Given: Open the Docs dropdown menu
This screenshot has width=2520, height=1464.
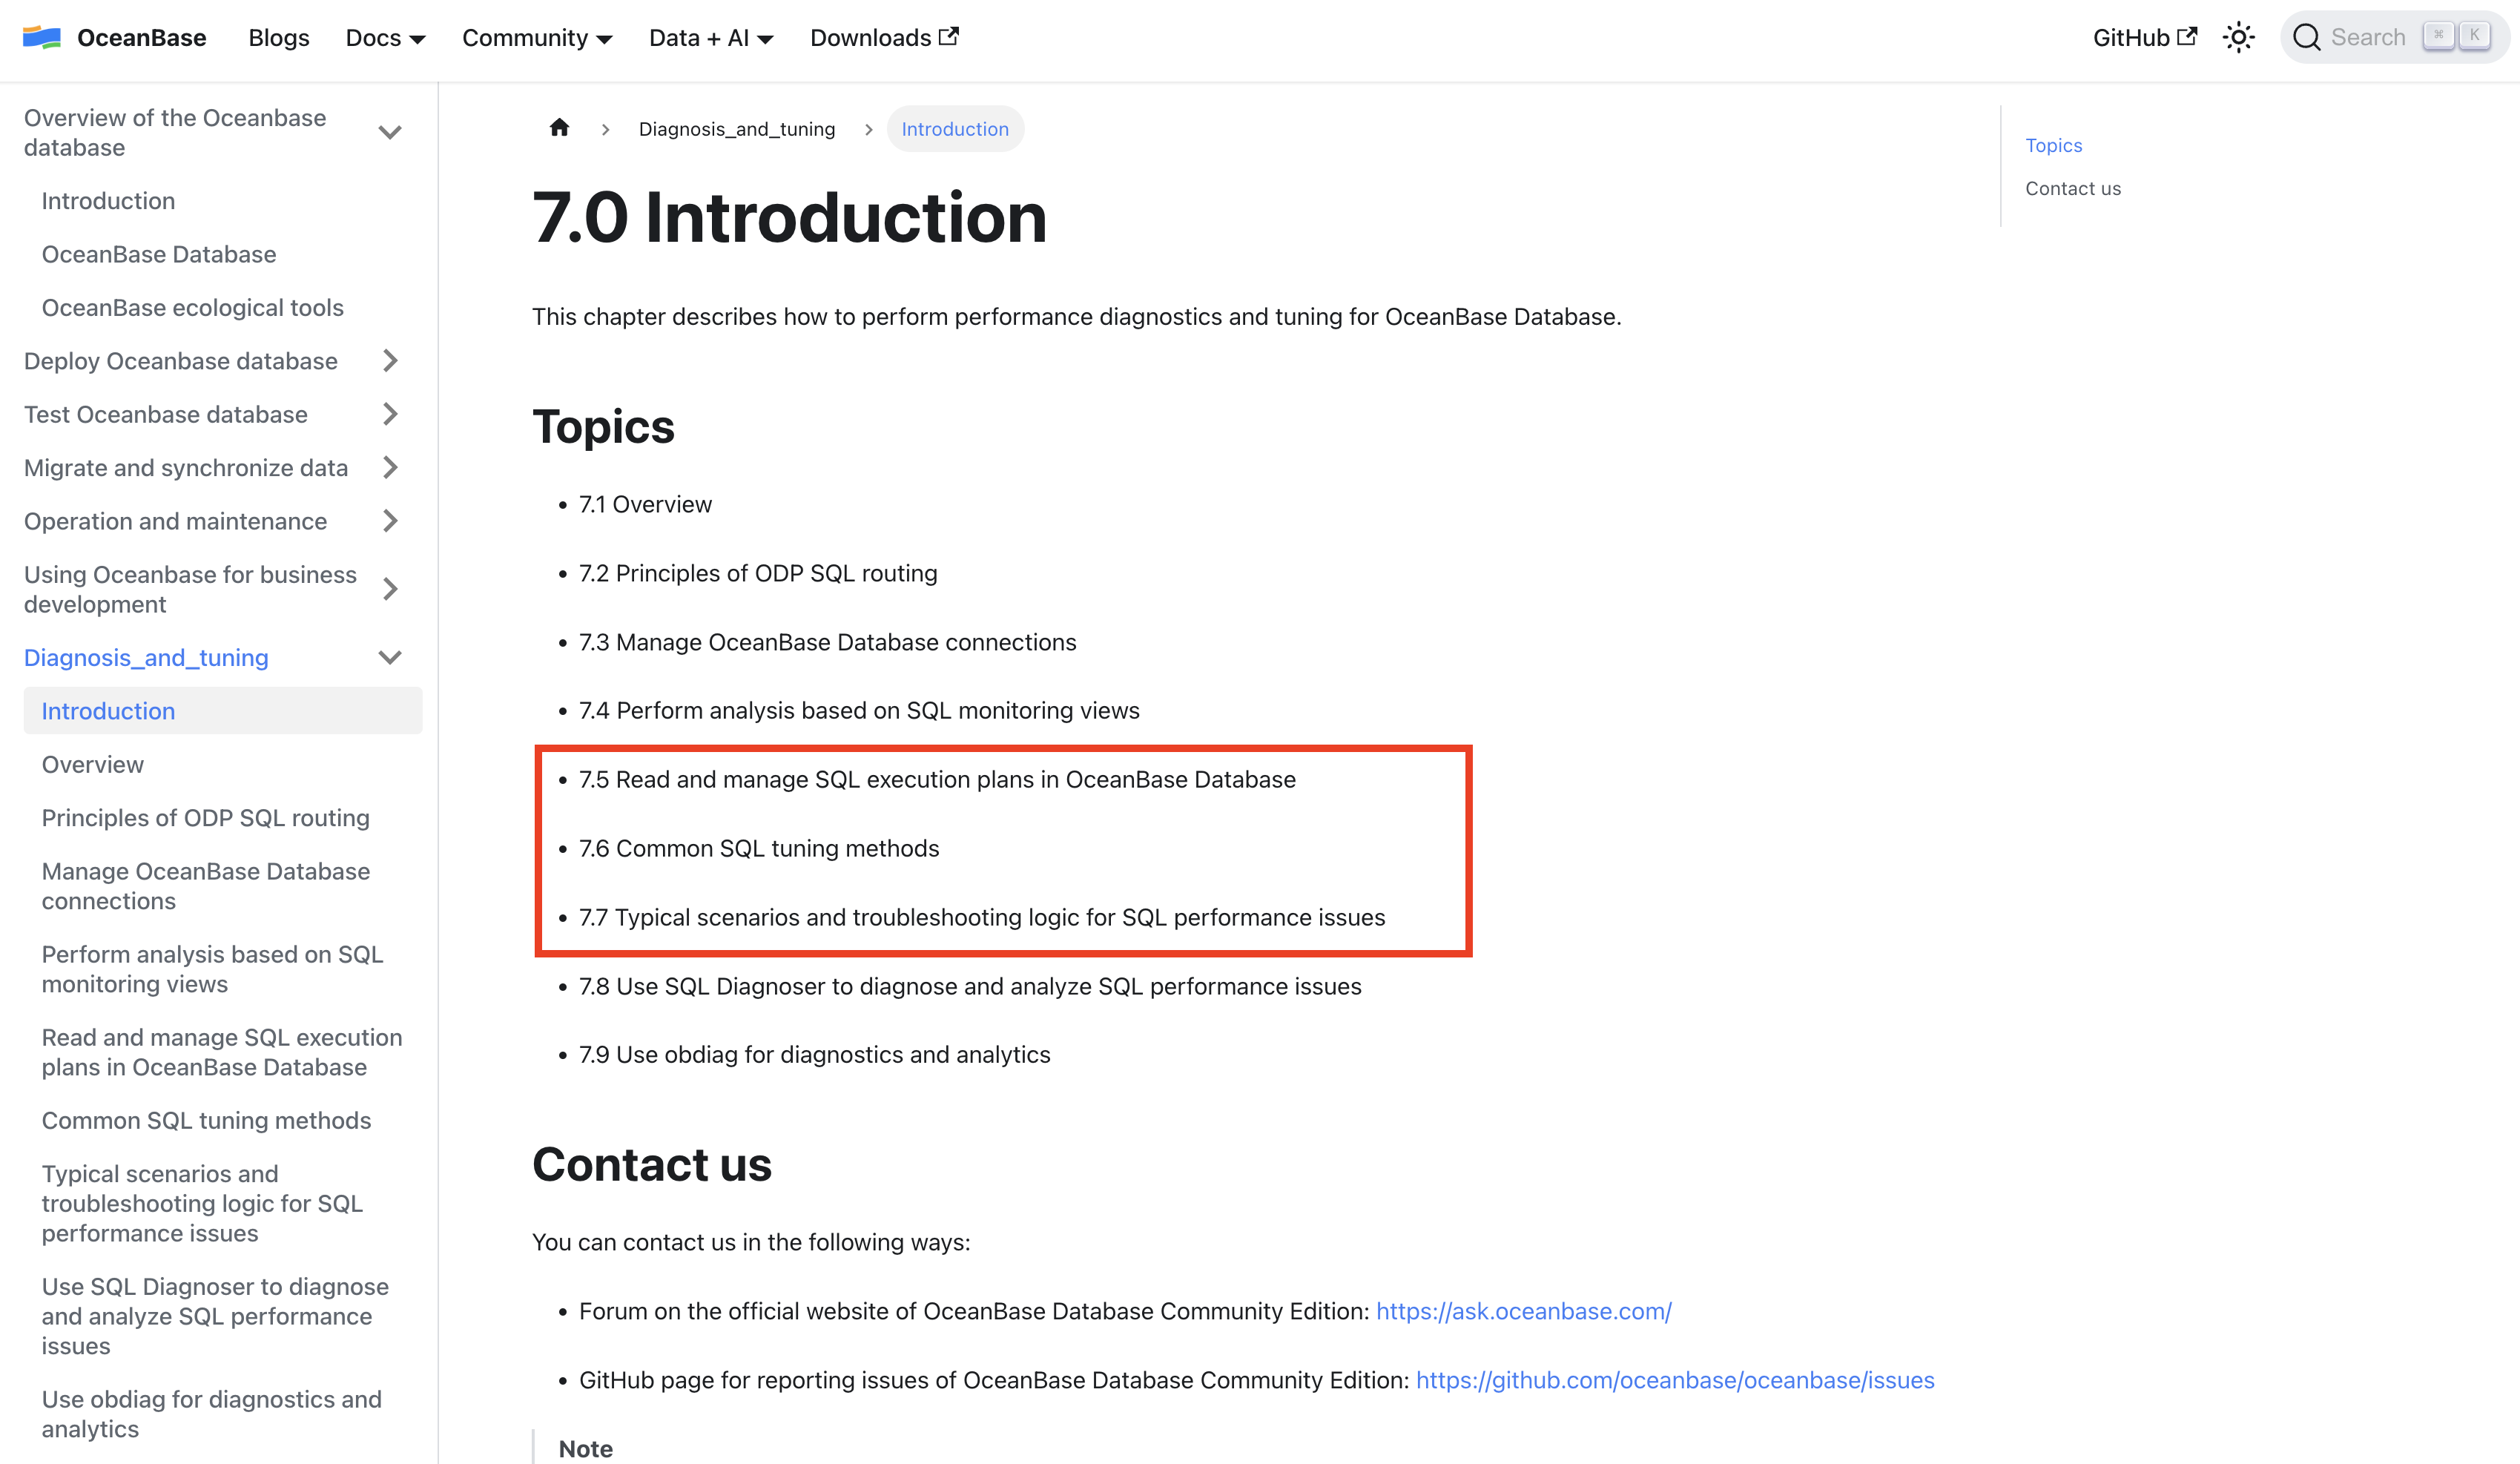Looking at the screenshot, I should [384, 37].
